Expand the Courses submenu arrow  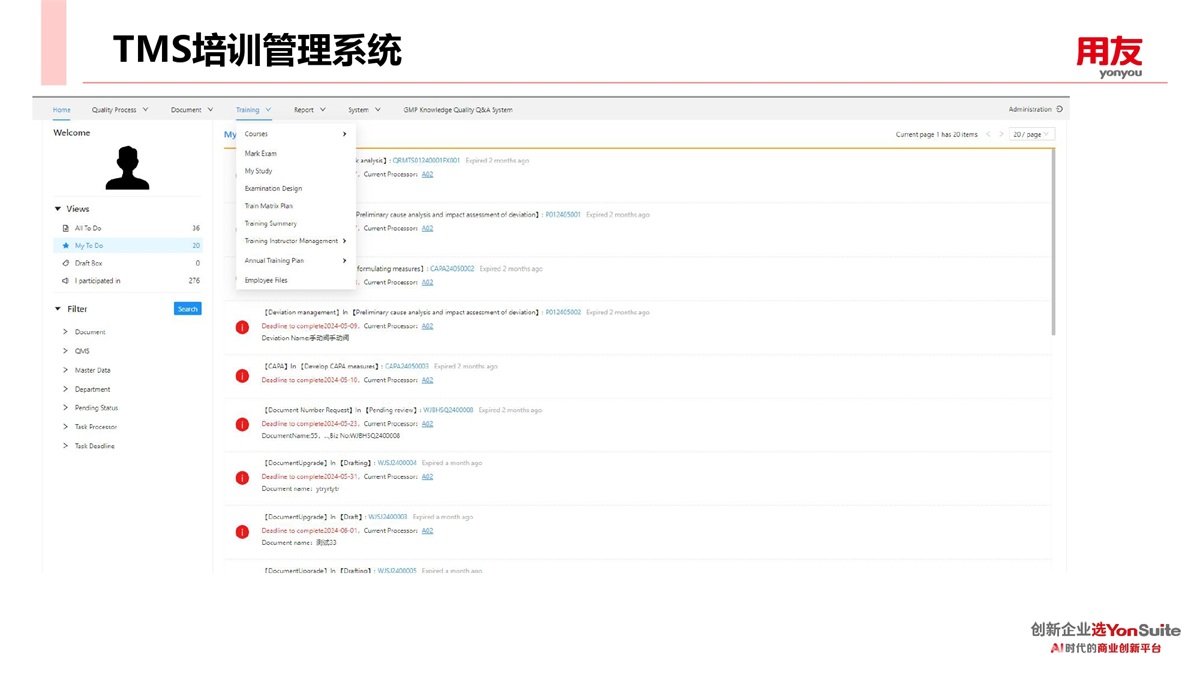[x=344, y=134]
